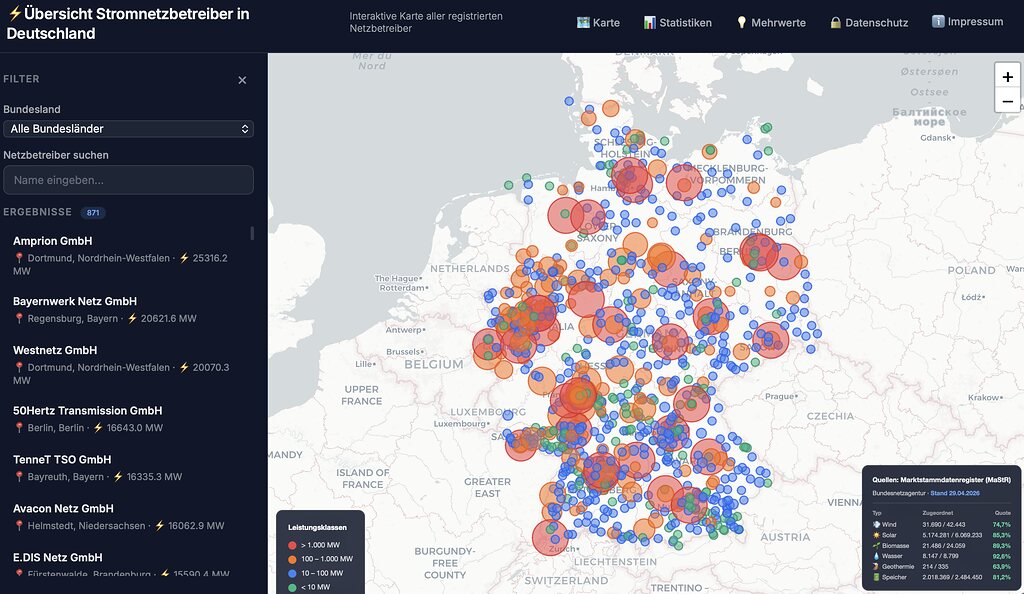This screenshot has height=594, width=1024.
Task: Open the Bundesland dropdown
Action: (129, 129)
